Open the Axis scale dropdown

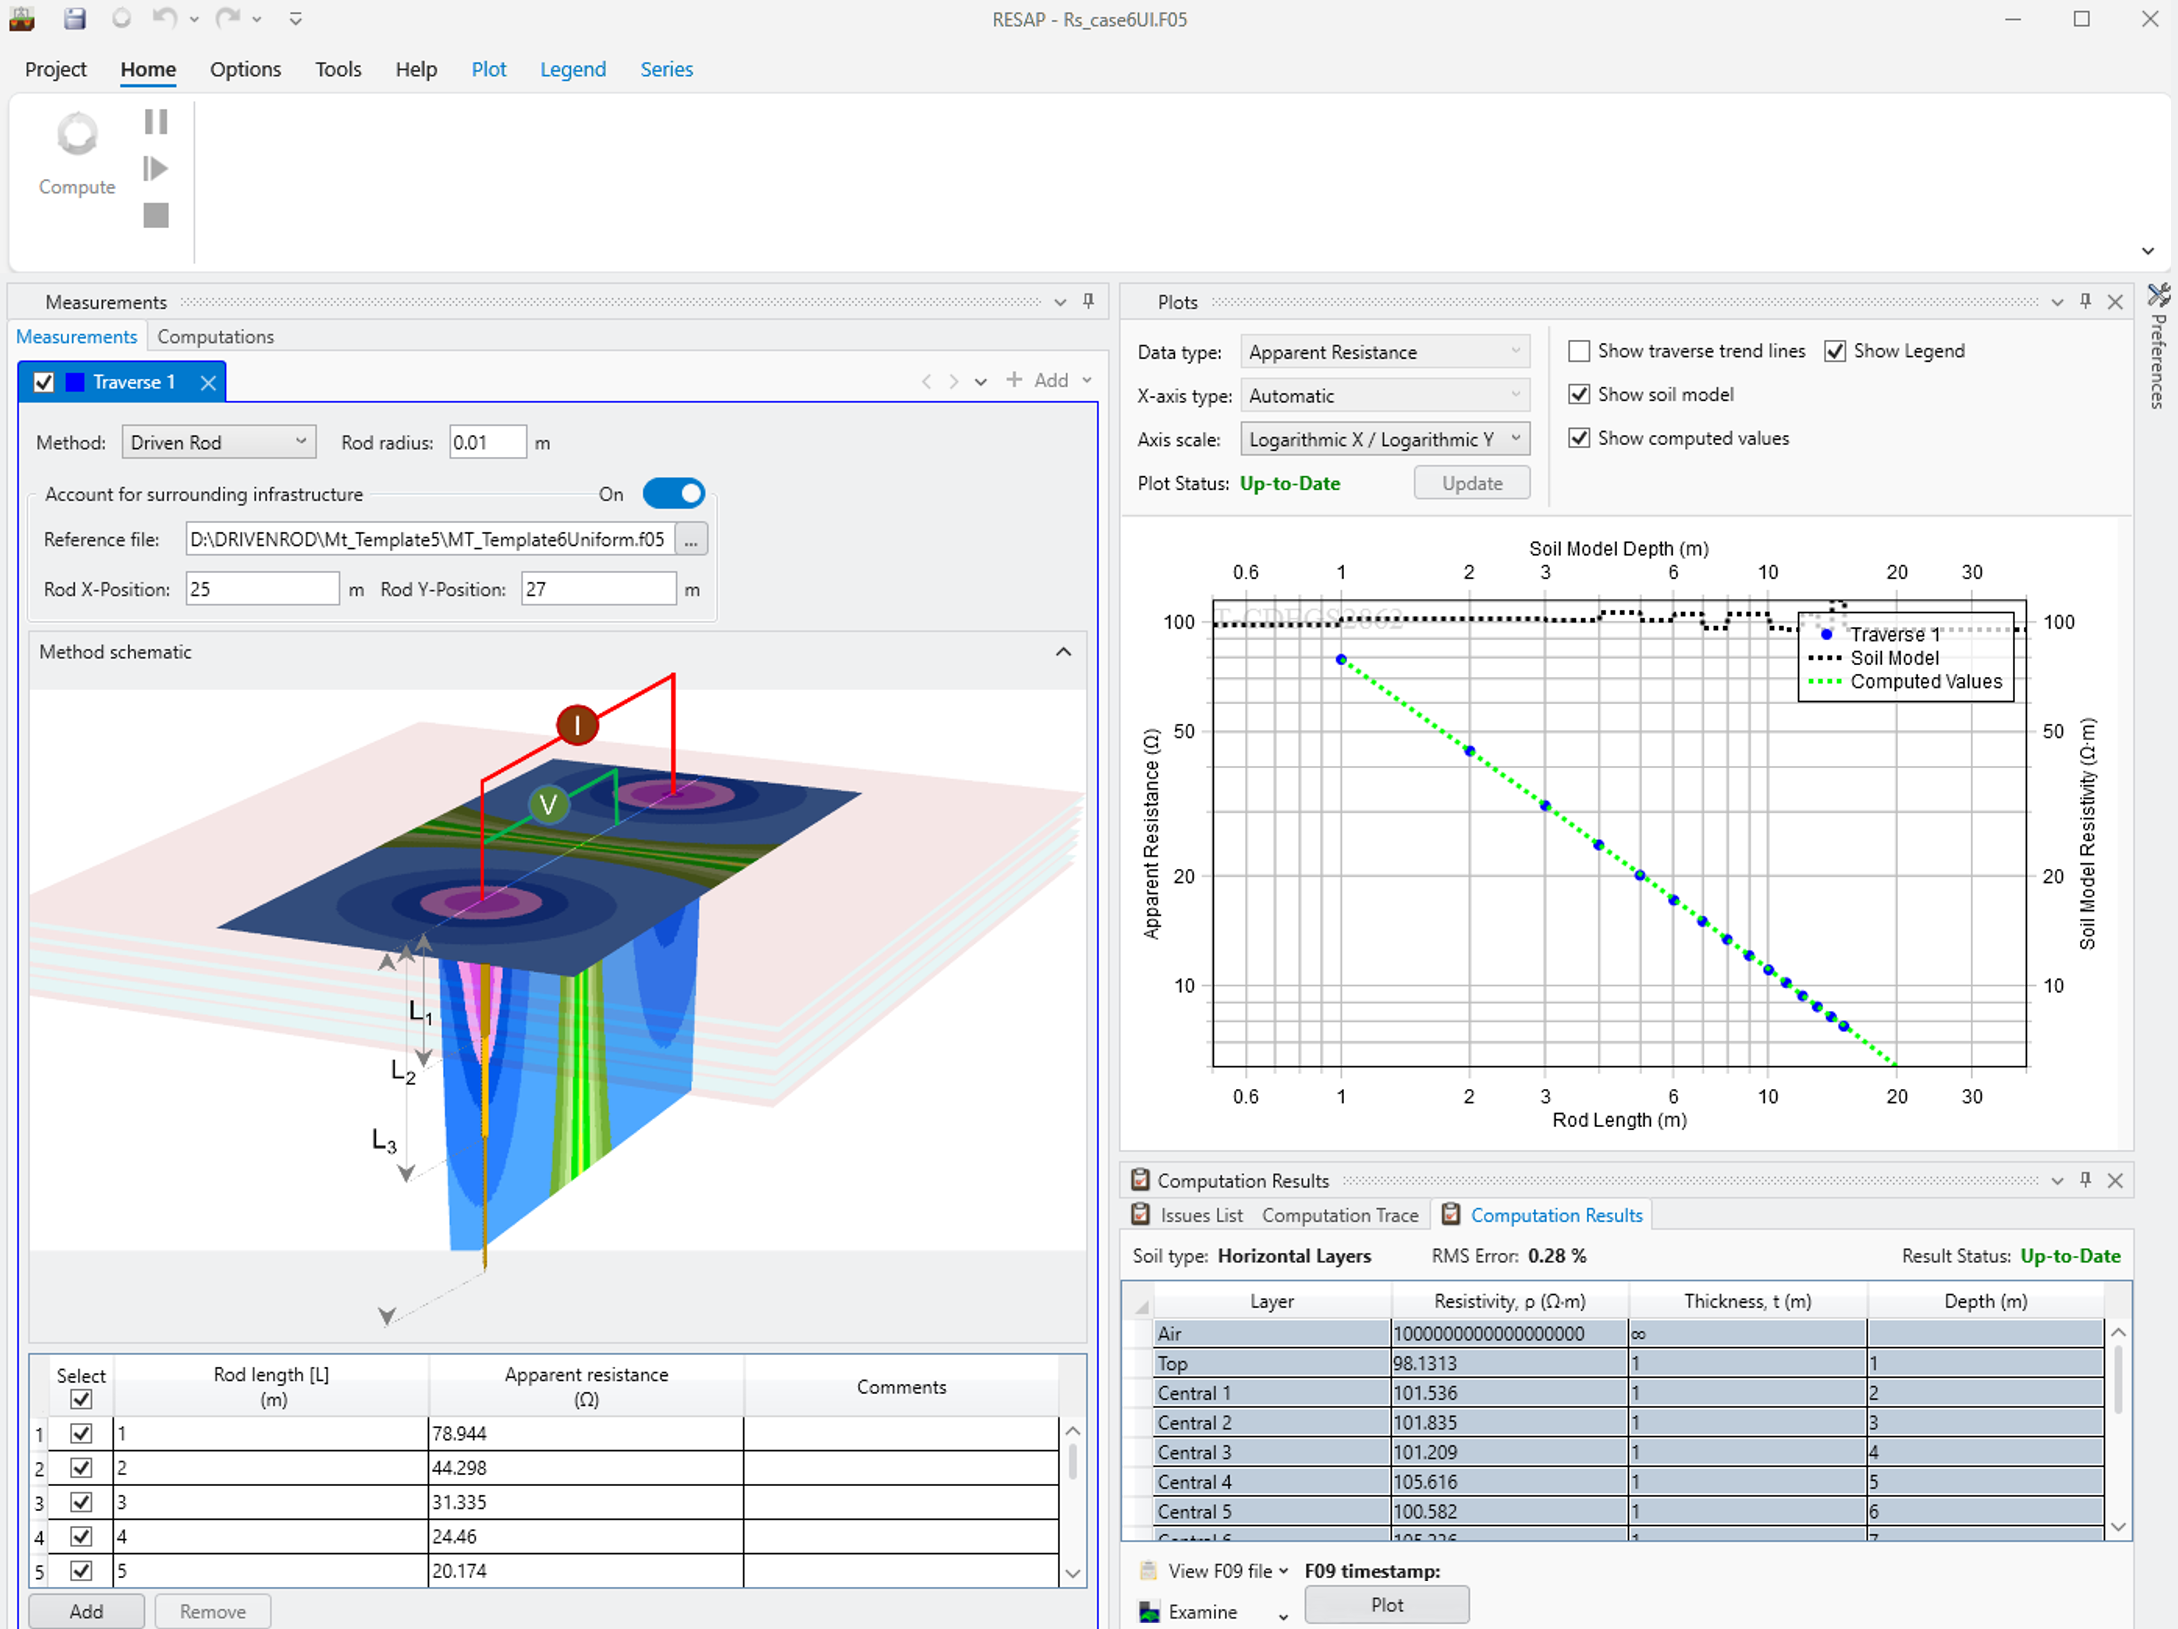[1385, 440]
